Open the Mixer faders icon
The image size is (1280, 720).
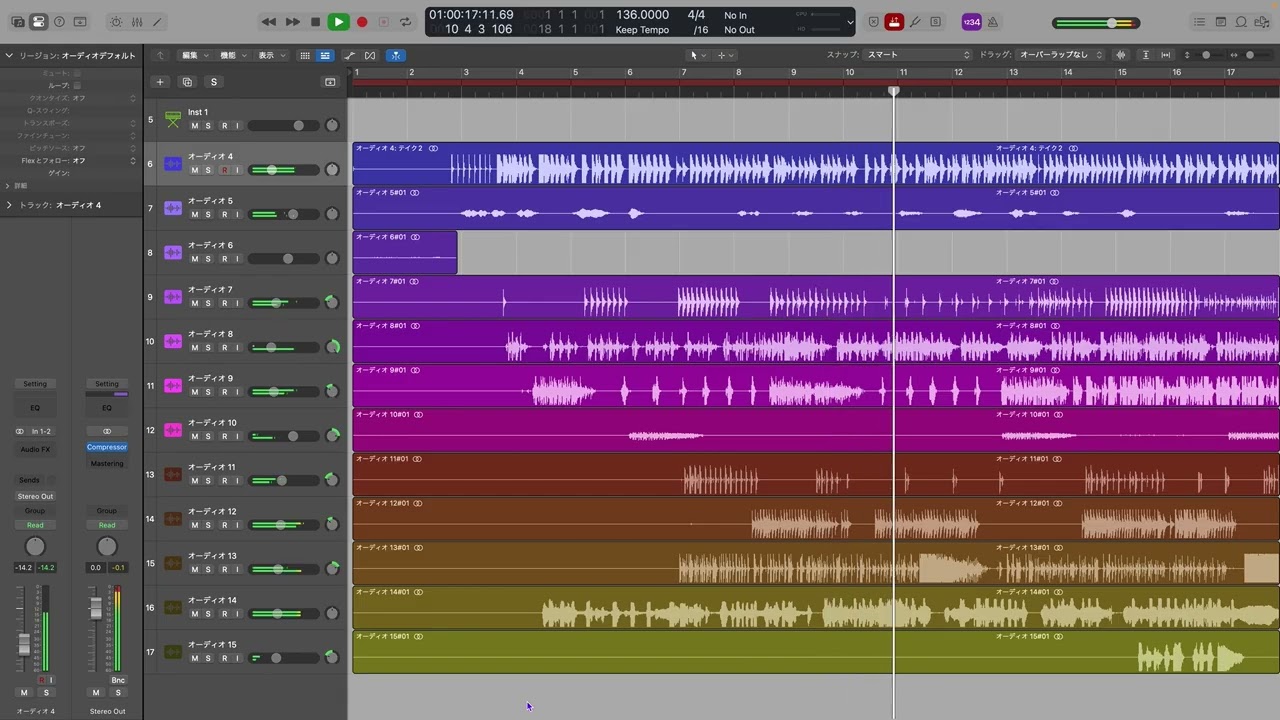click(x=137, y=22)
